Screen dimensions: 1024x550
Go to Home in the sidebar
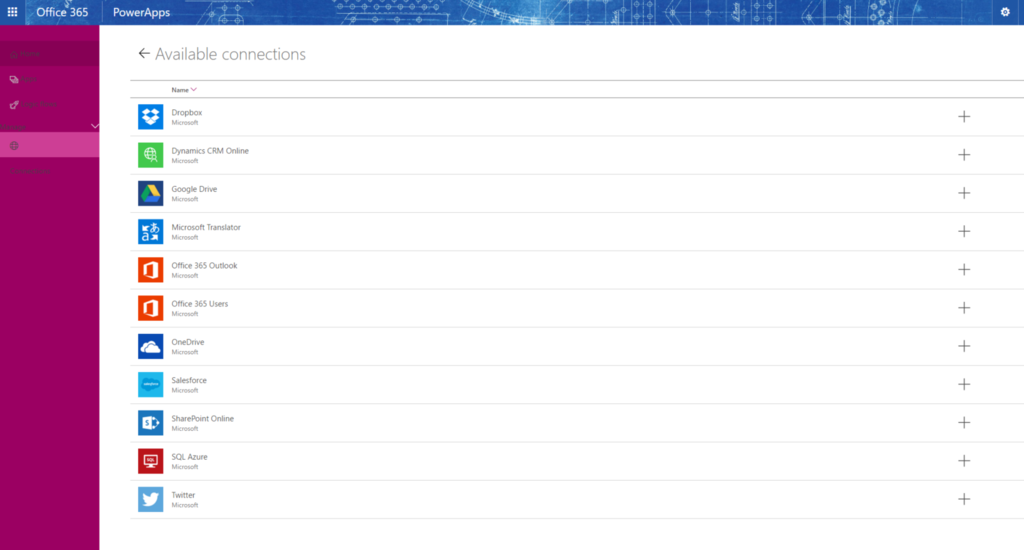point(49,54)
